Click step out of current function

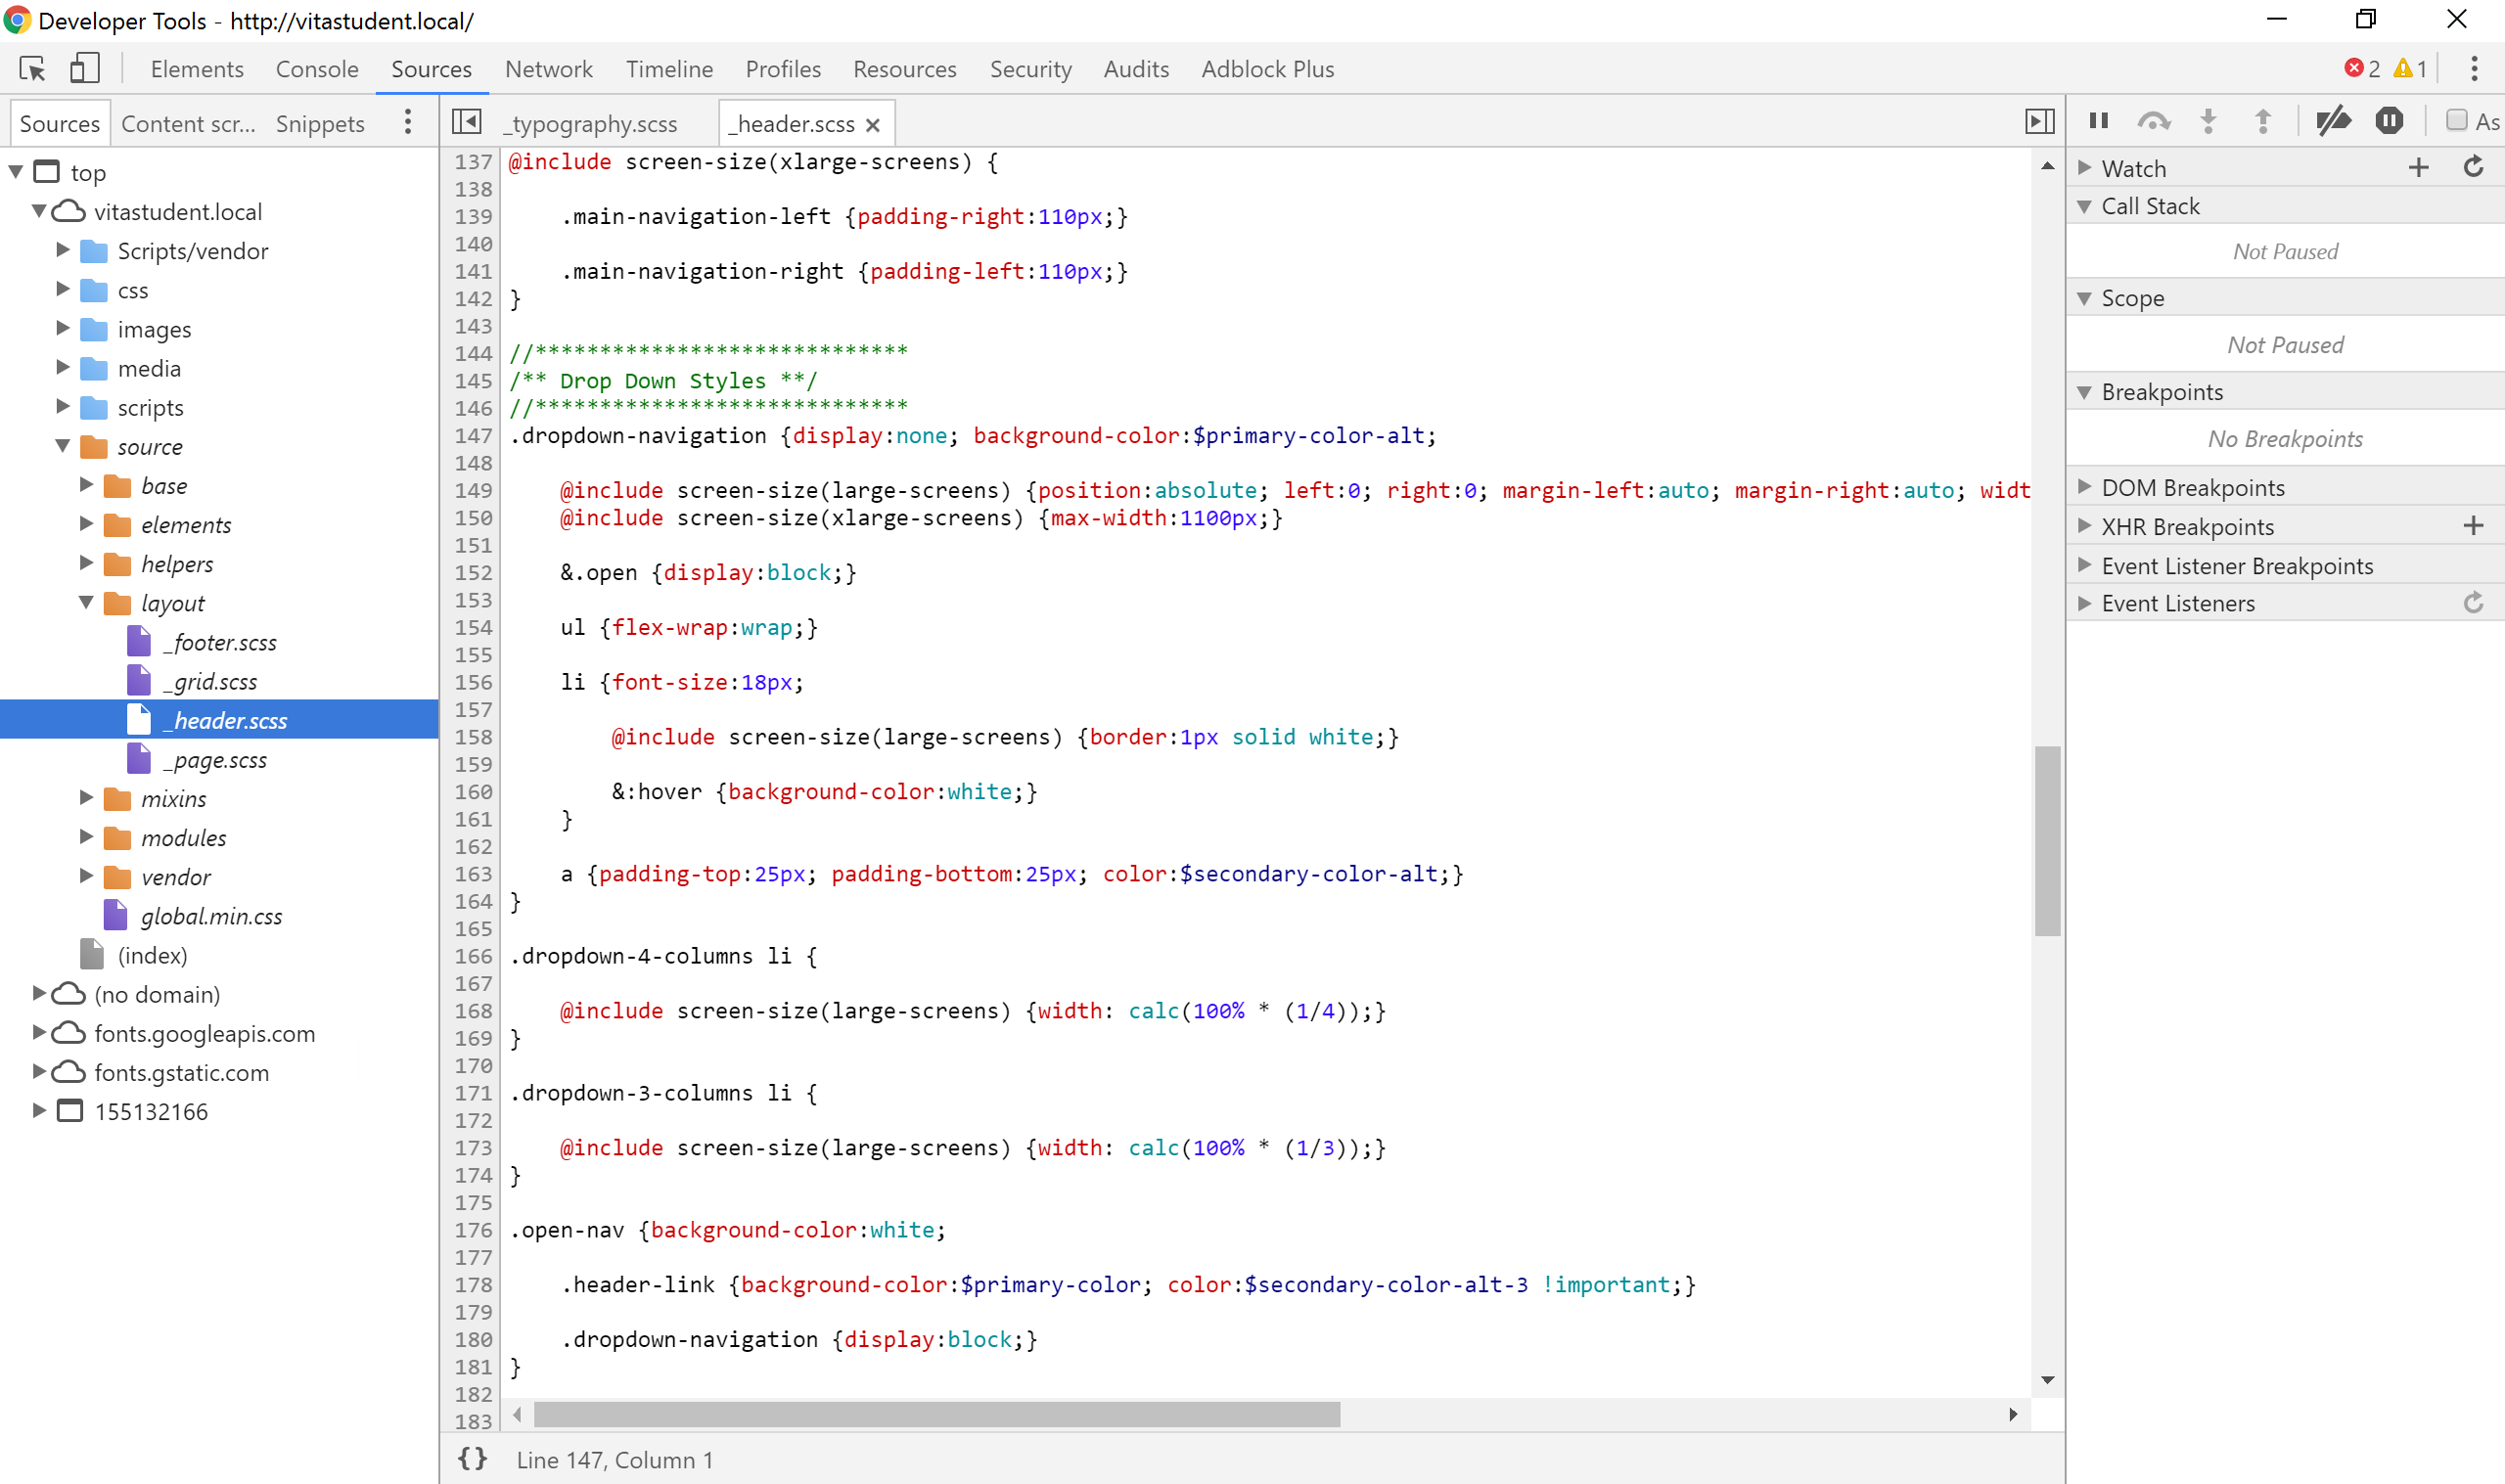pos(2263,121)
